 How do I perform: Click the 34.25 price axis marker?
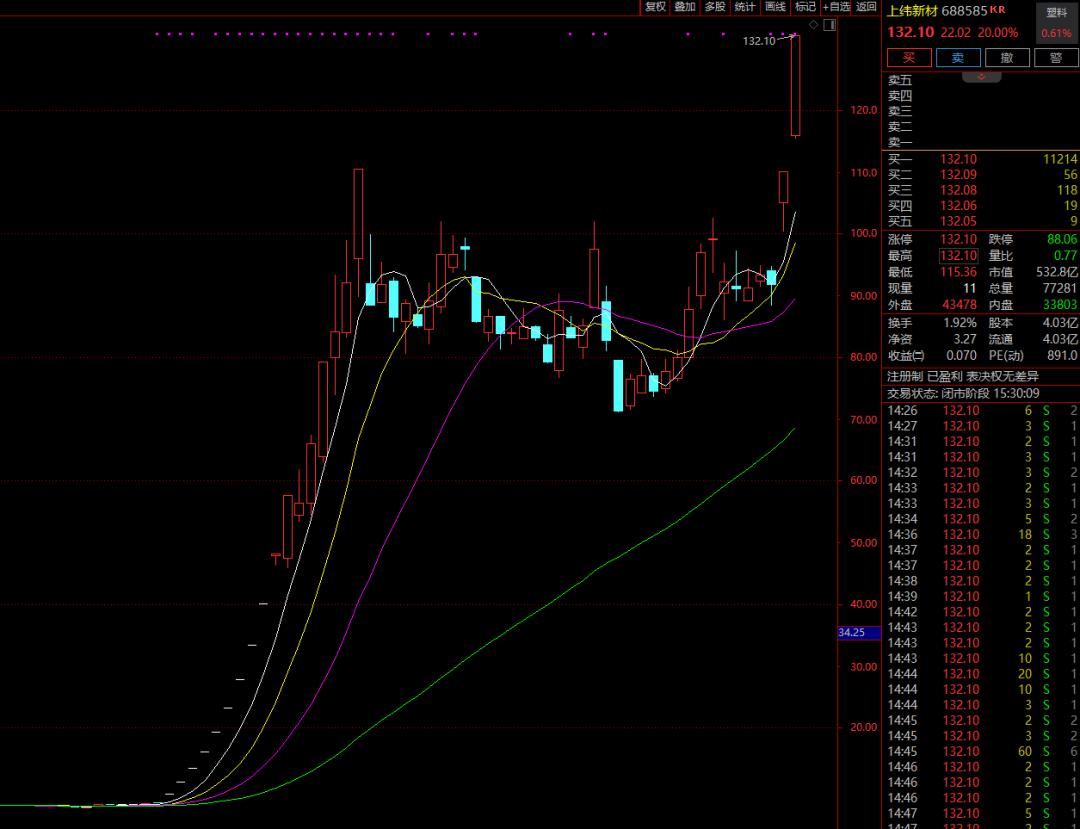[x=859, y=633]
